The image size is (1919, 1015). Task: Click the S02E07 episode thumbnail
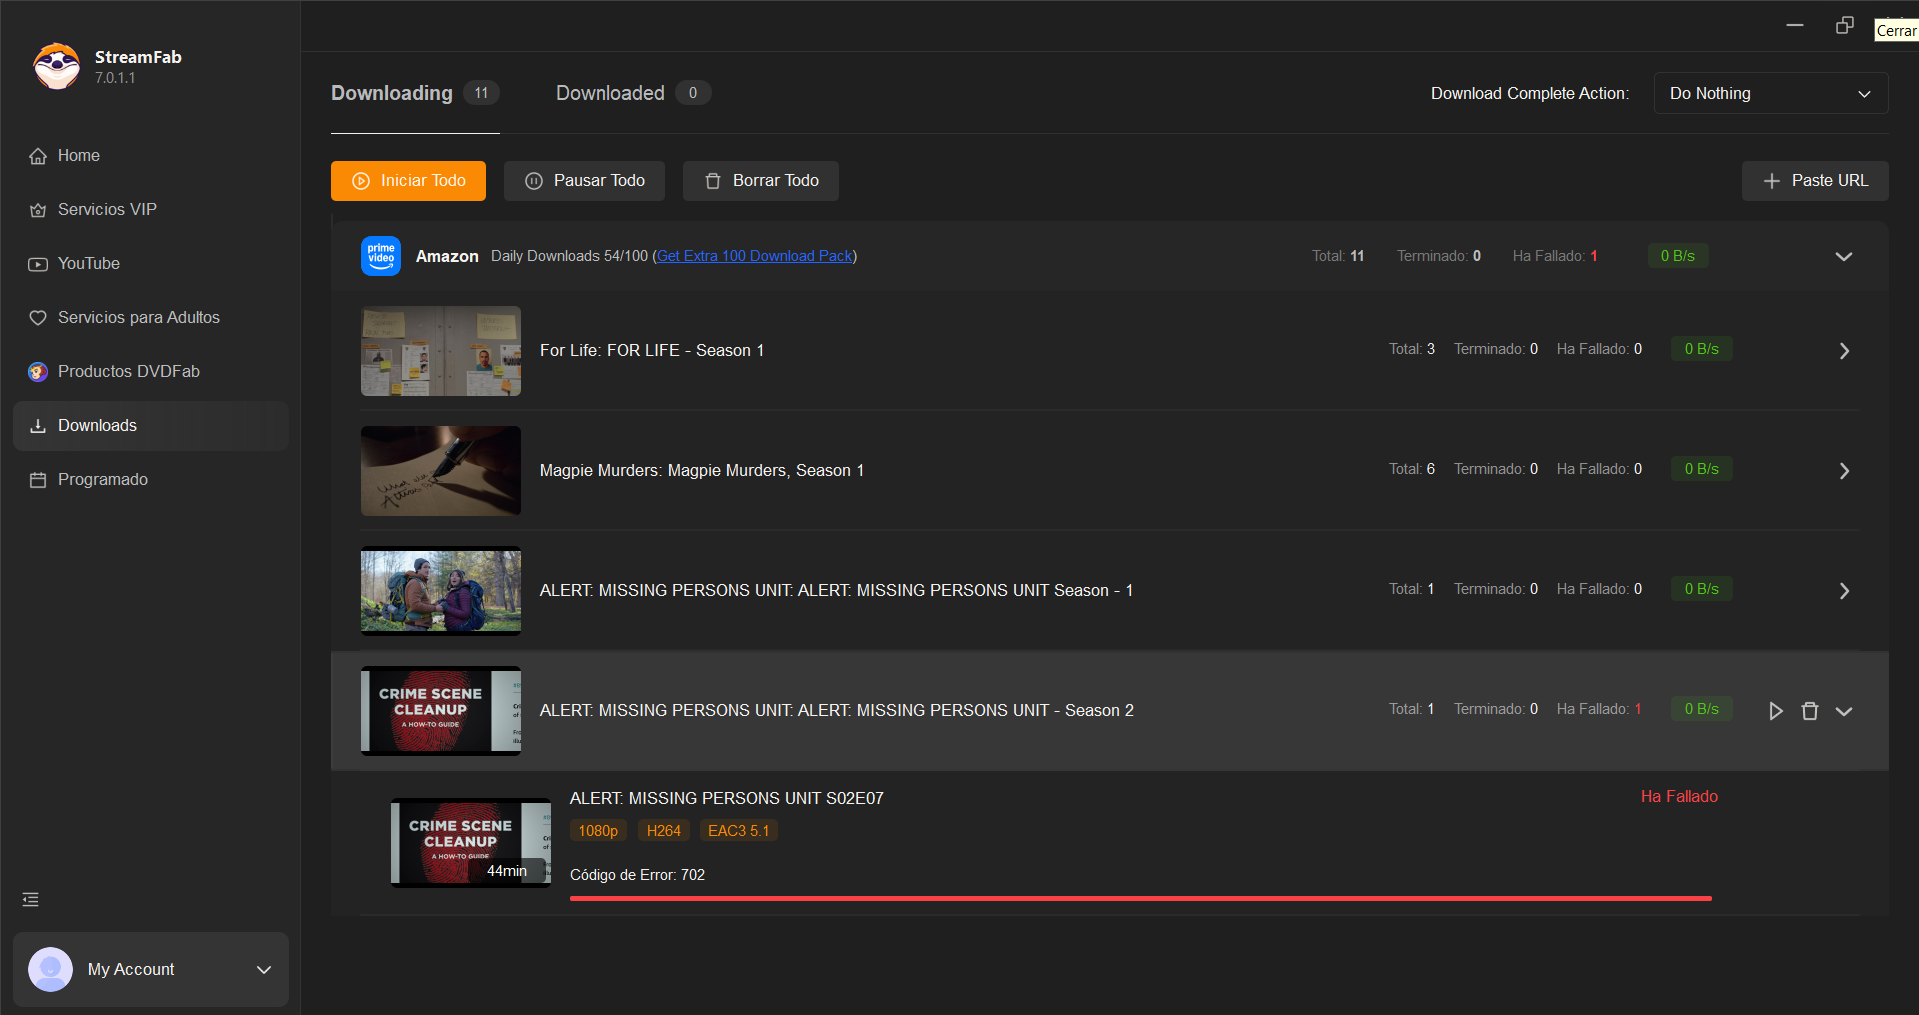point(470,842)
